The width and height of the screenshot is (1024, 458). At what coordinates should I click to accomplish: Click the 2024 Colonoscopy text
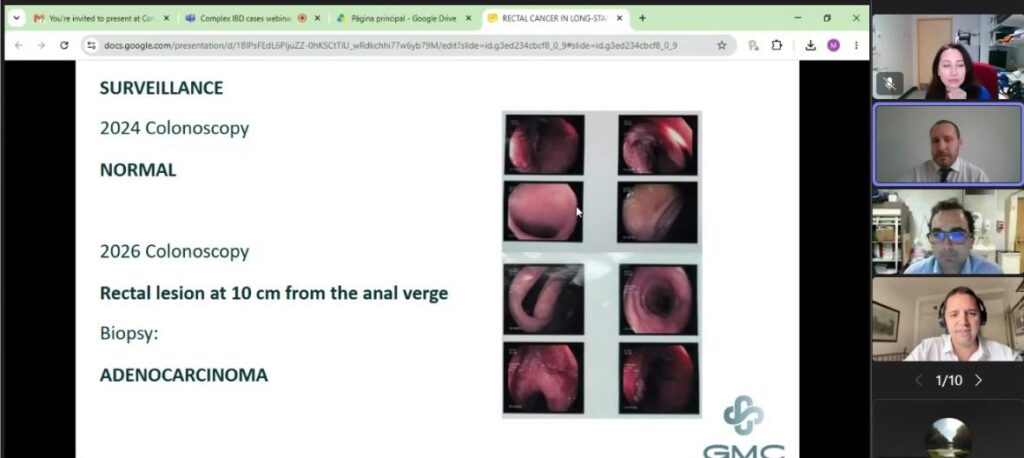coord(174,128)
